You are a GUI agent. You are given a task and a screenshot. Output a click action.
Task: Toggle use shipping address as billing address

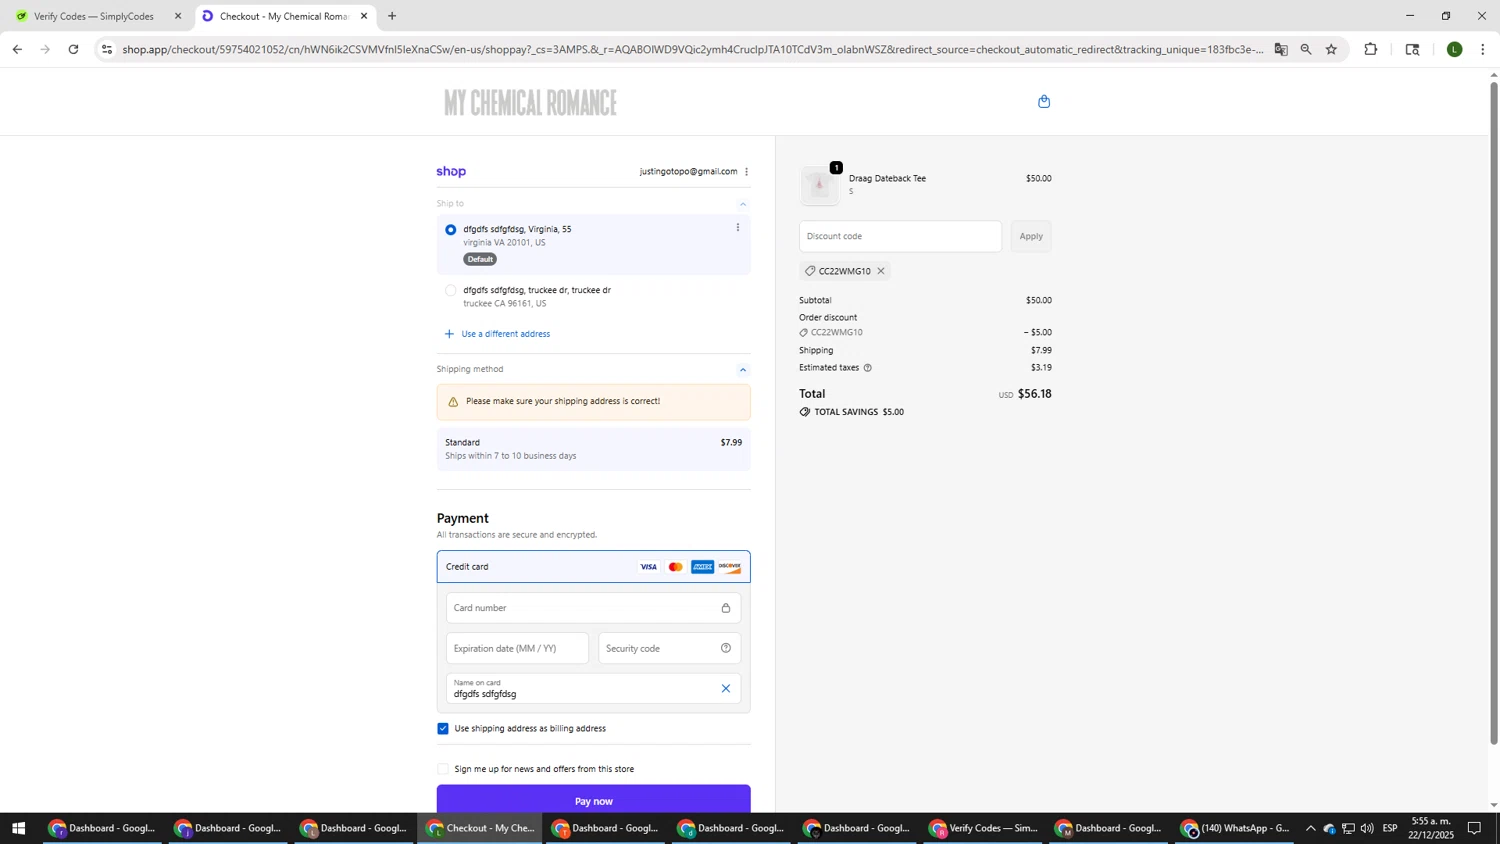[x=443, y=728]
